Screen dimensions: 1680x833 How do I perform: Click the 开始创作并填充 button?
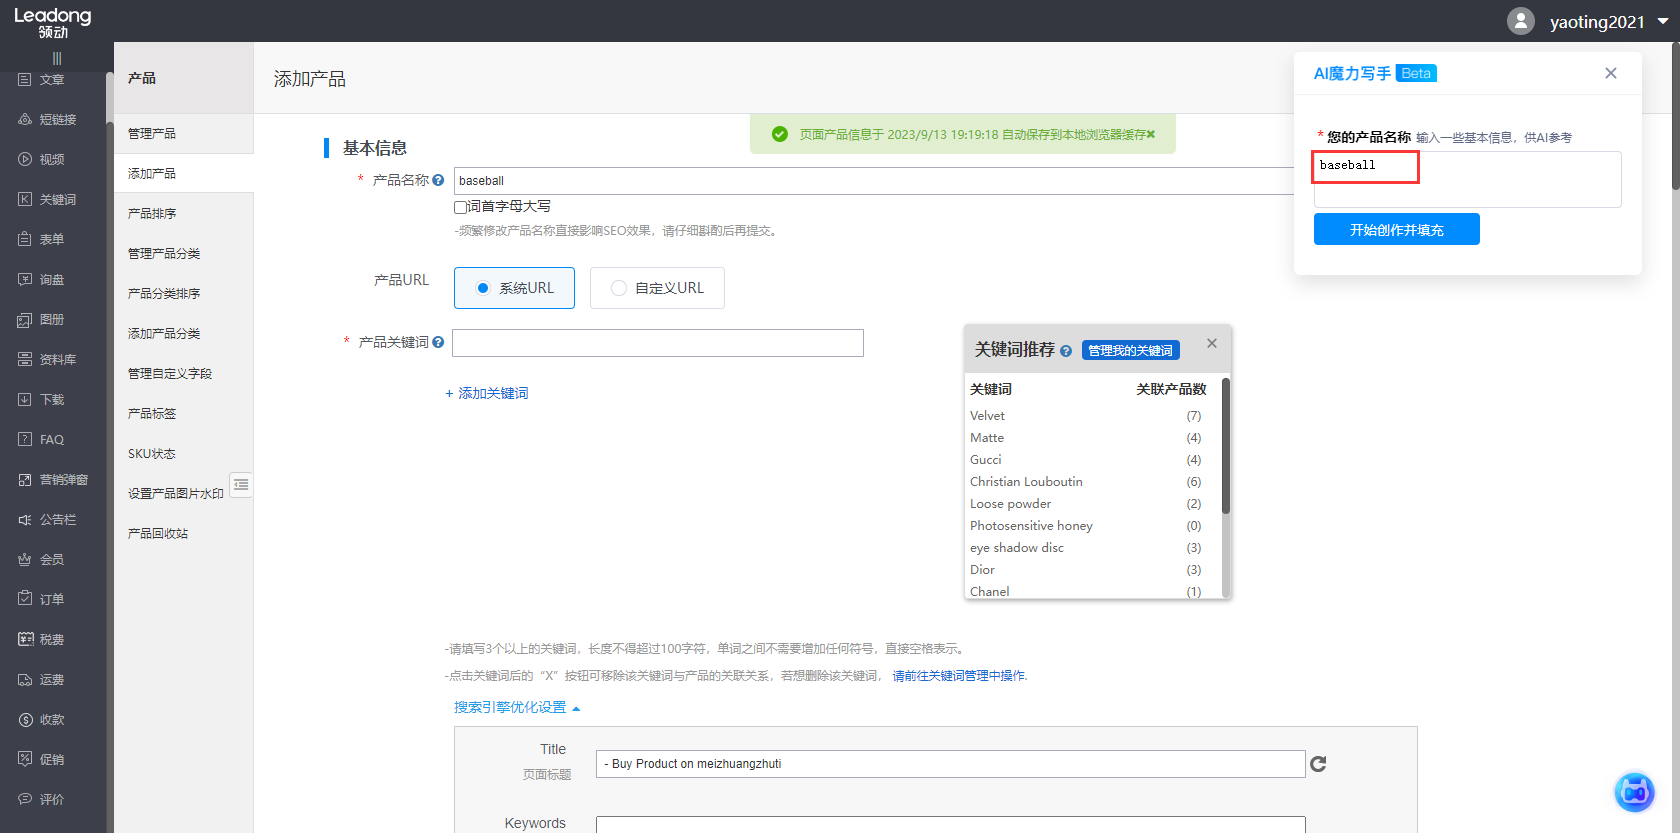(1396, 229)
